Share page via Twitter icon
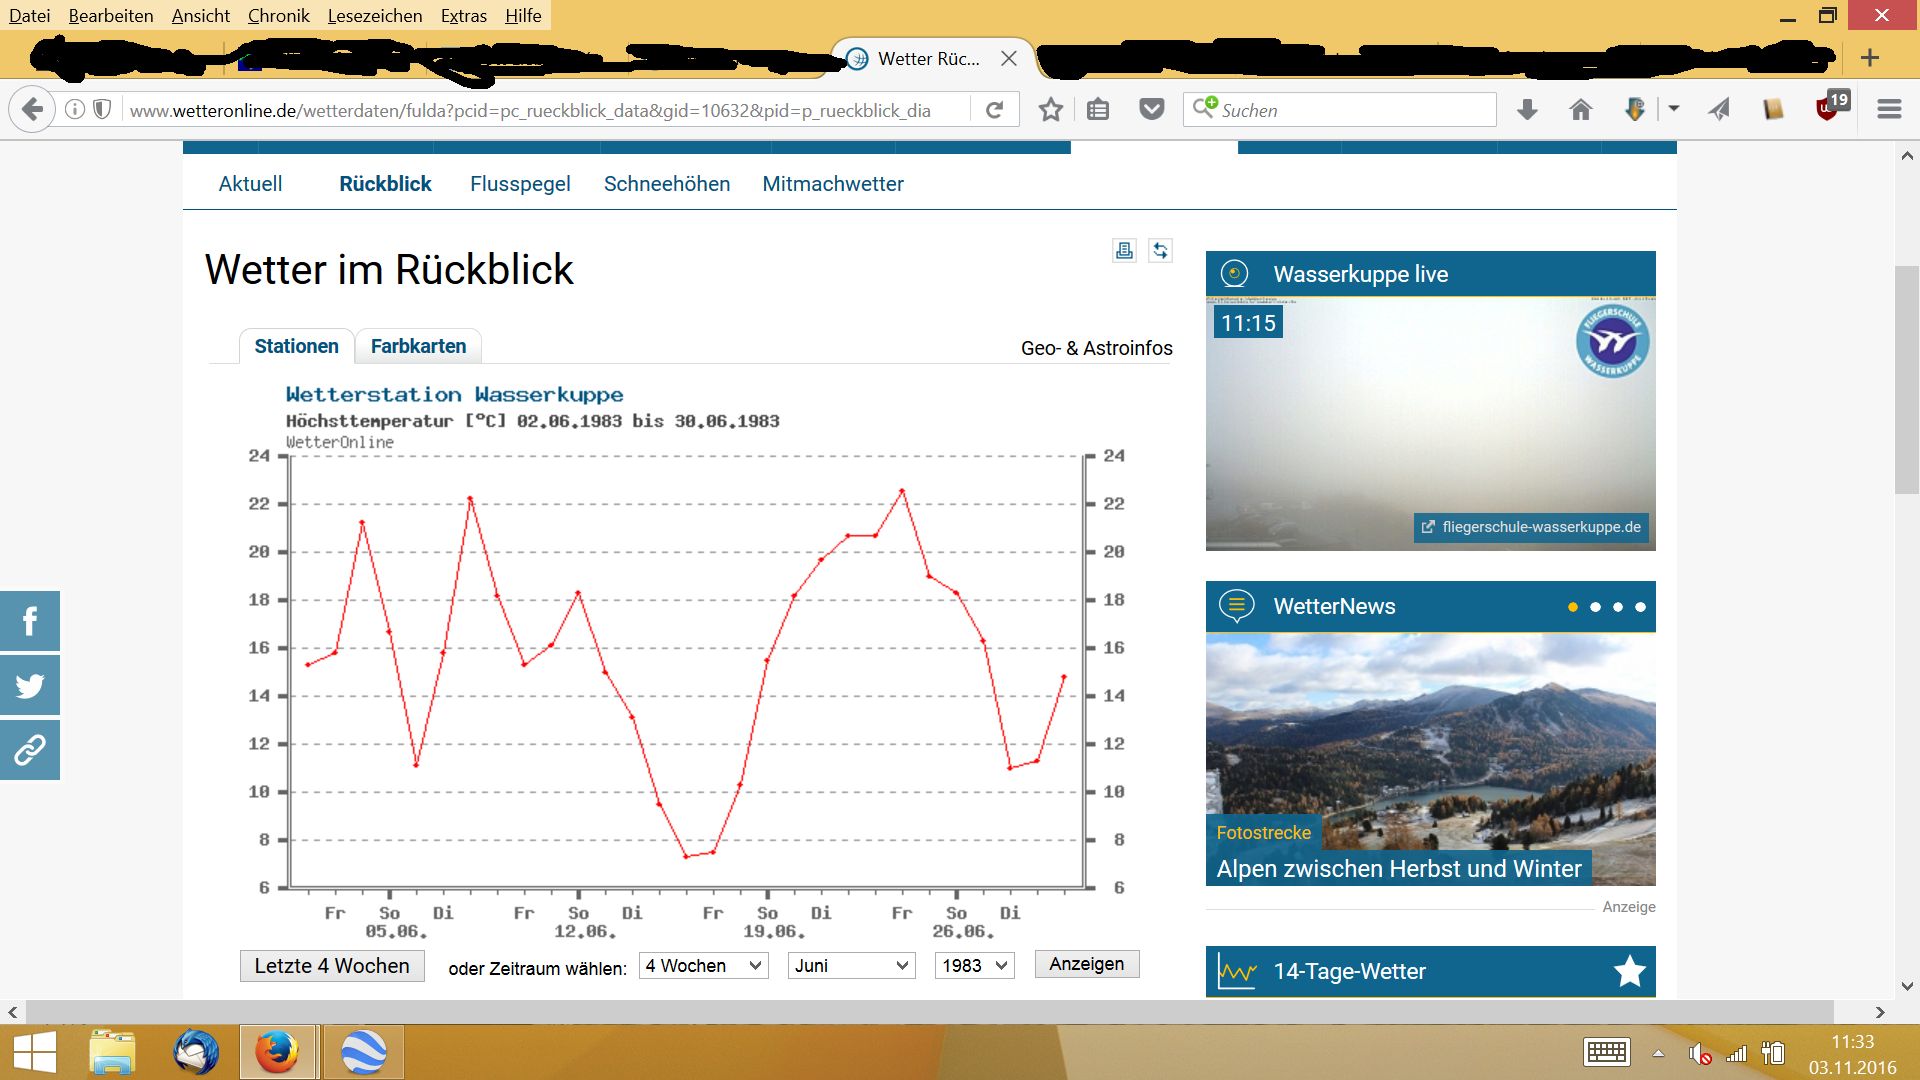 30,686
